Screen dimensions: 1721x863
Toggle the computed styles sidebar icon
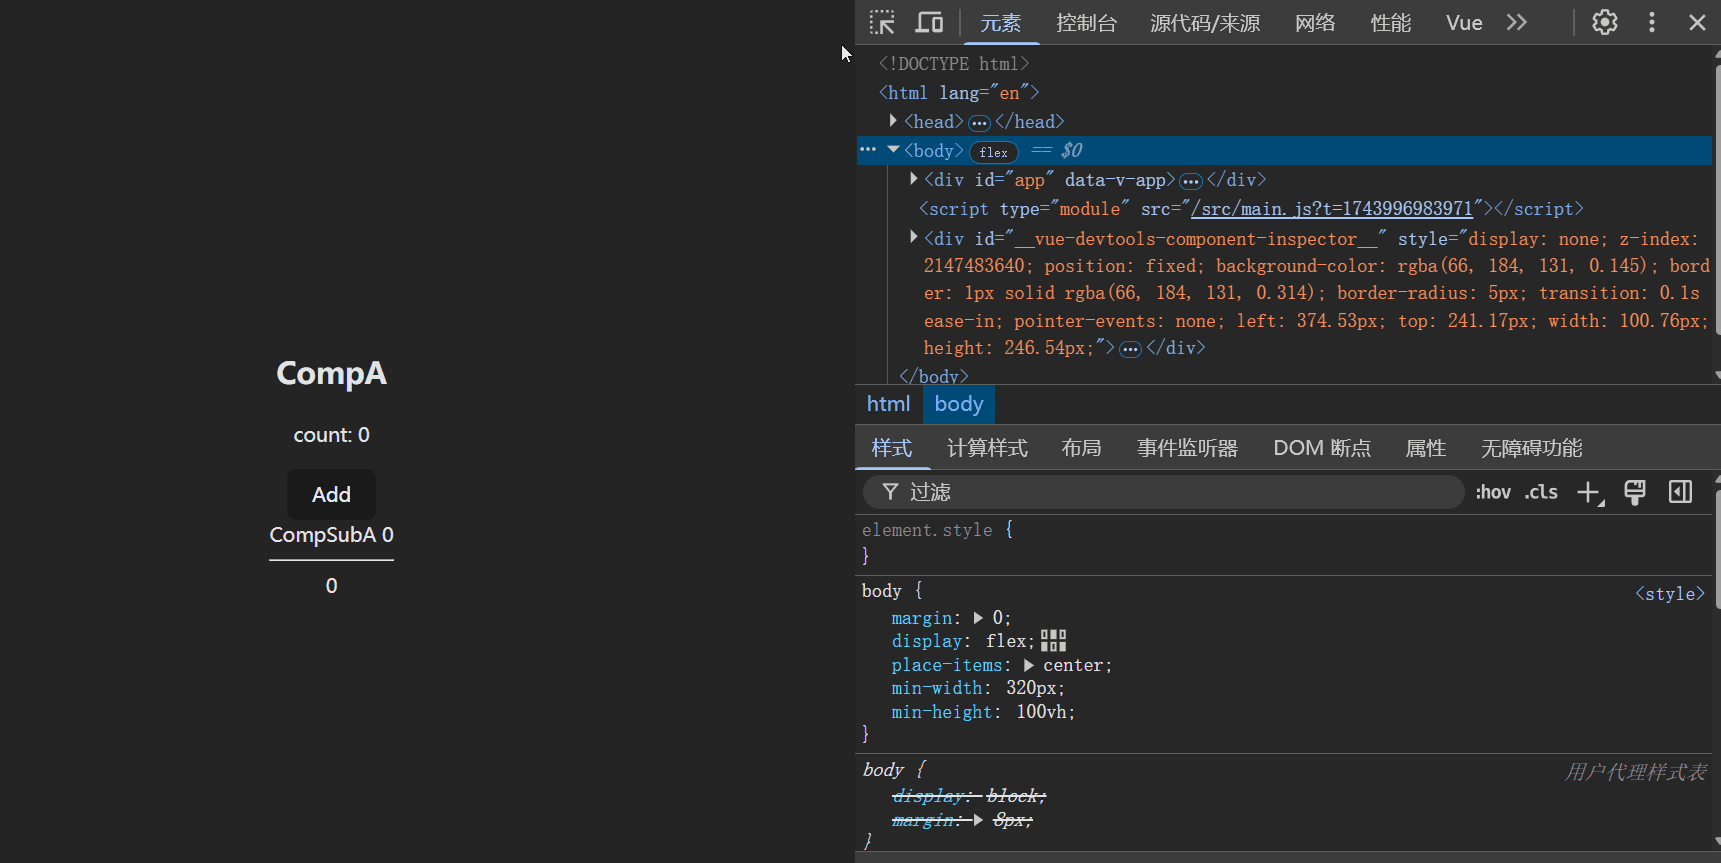1681,492
